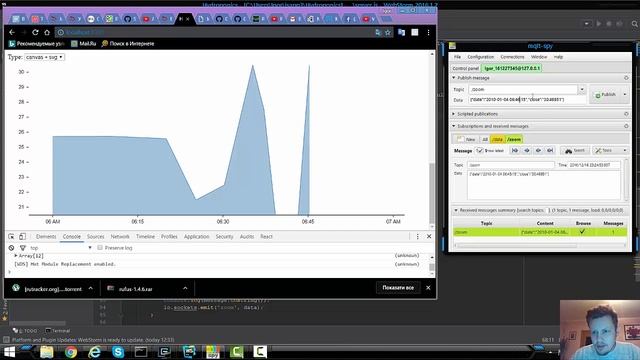
Task: Open the Рекомендуемые узлы bookmark
Action: click(x=37, y=43)
